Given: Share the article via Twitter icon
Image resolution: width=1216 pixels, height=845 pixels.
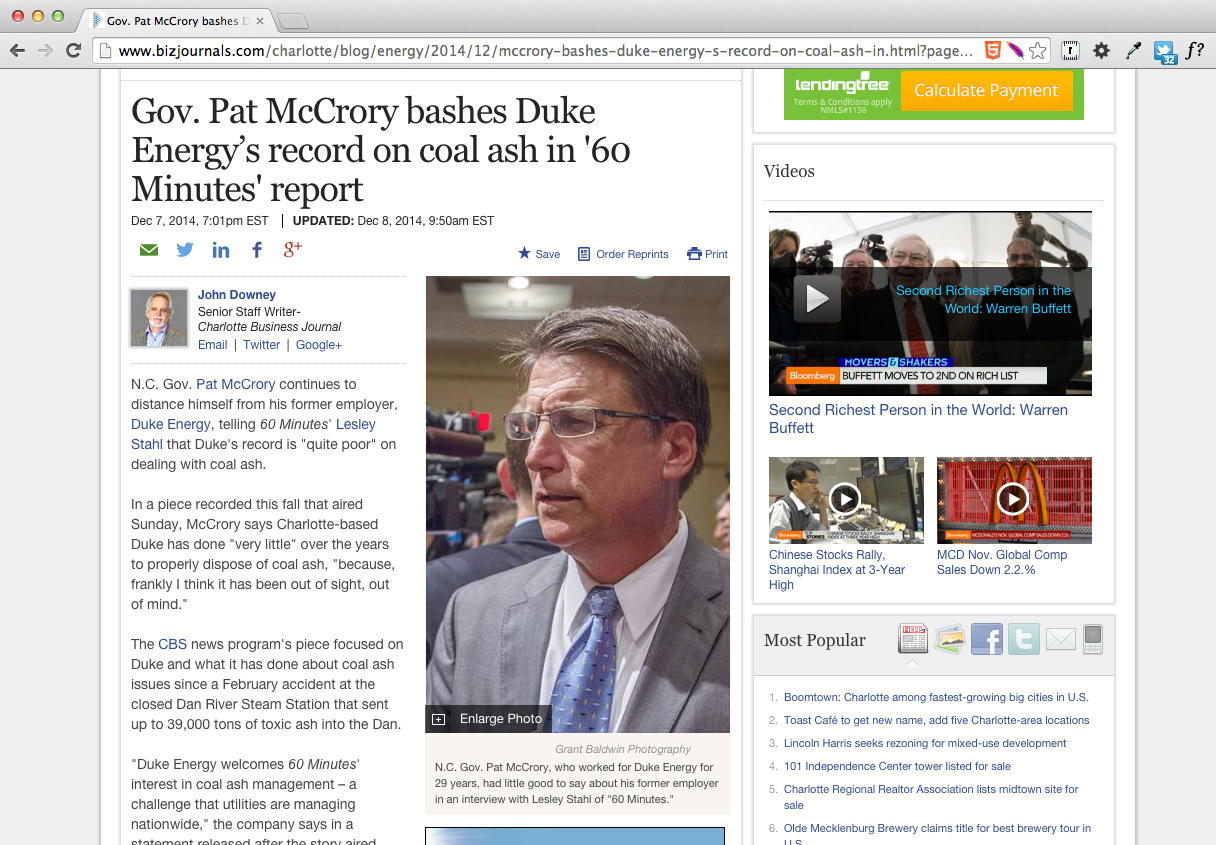Looking at the screenshot, I should coord(185,249).
